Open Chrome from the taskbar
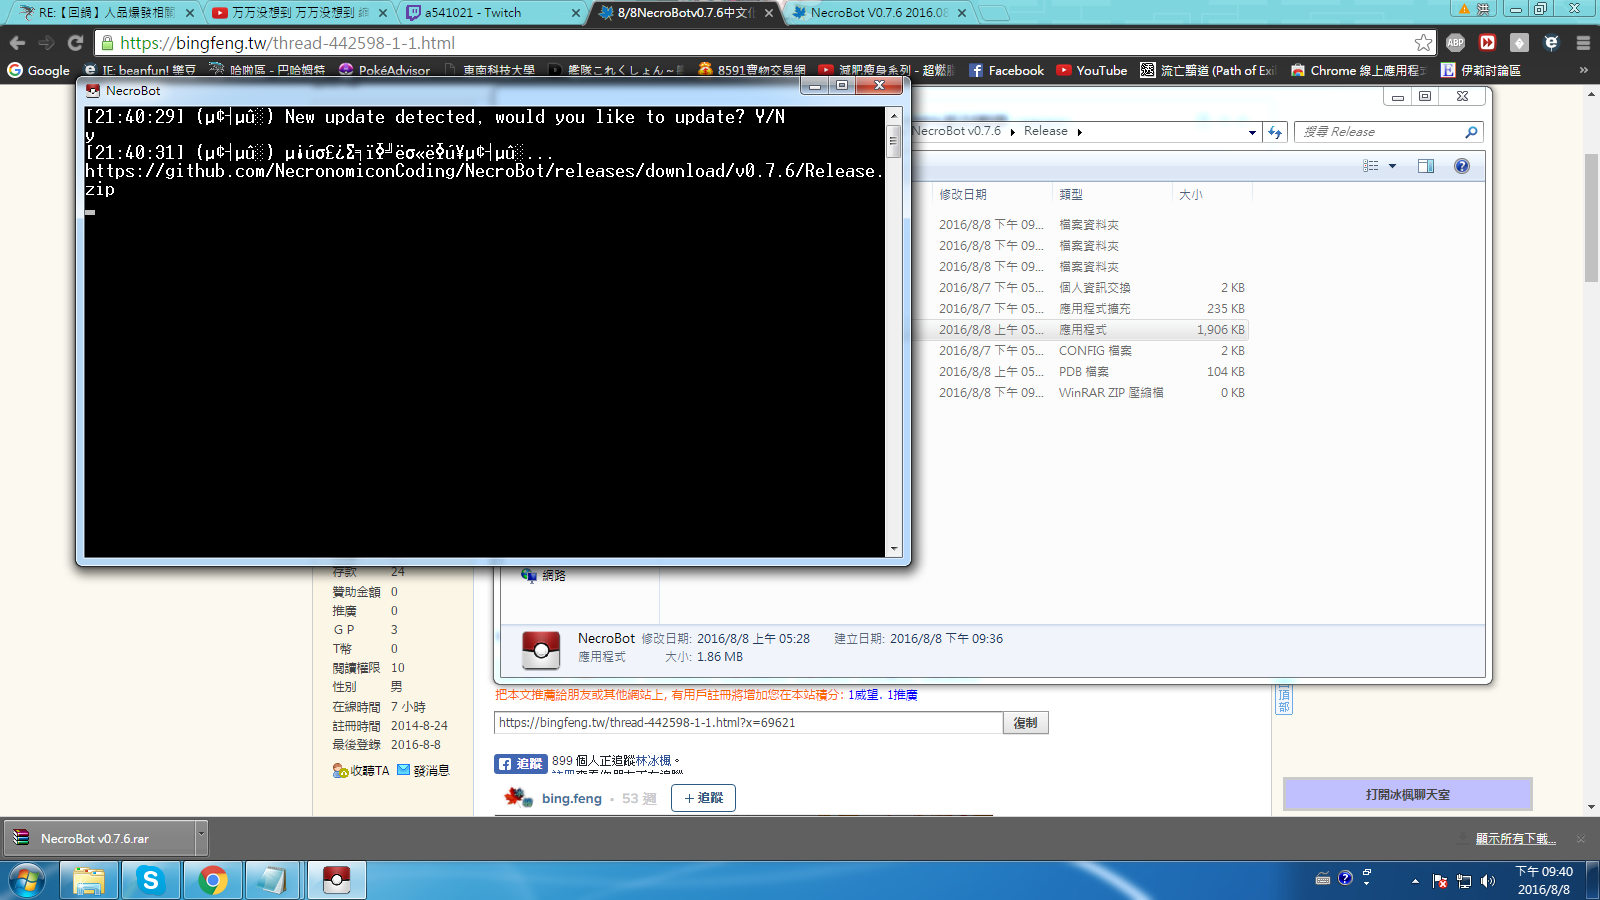This screenshot has height=900, width=1600. (x=212, y=880)
